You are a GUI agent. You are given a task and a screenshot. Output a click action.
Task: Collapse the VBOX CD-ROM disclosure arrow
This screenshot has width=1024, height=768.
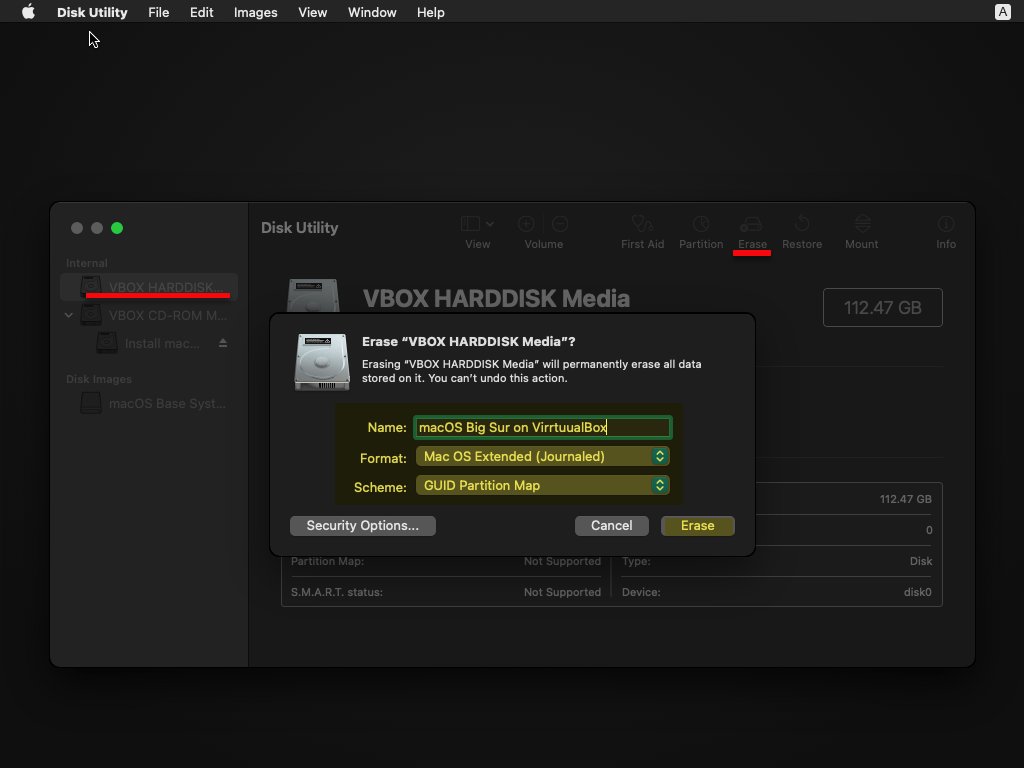pyautogui.click(x=69, y=315)
